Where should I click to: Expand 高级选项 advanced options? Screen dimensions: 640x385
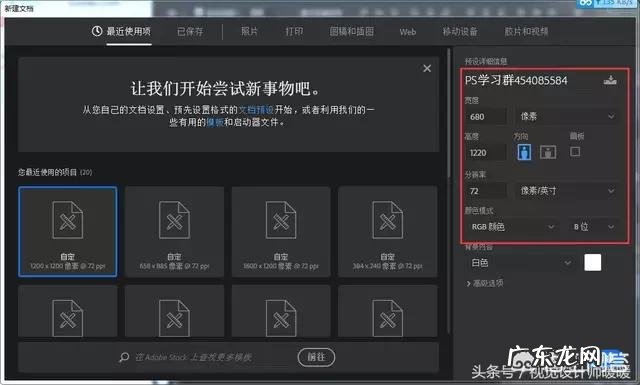point(484,283)
